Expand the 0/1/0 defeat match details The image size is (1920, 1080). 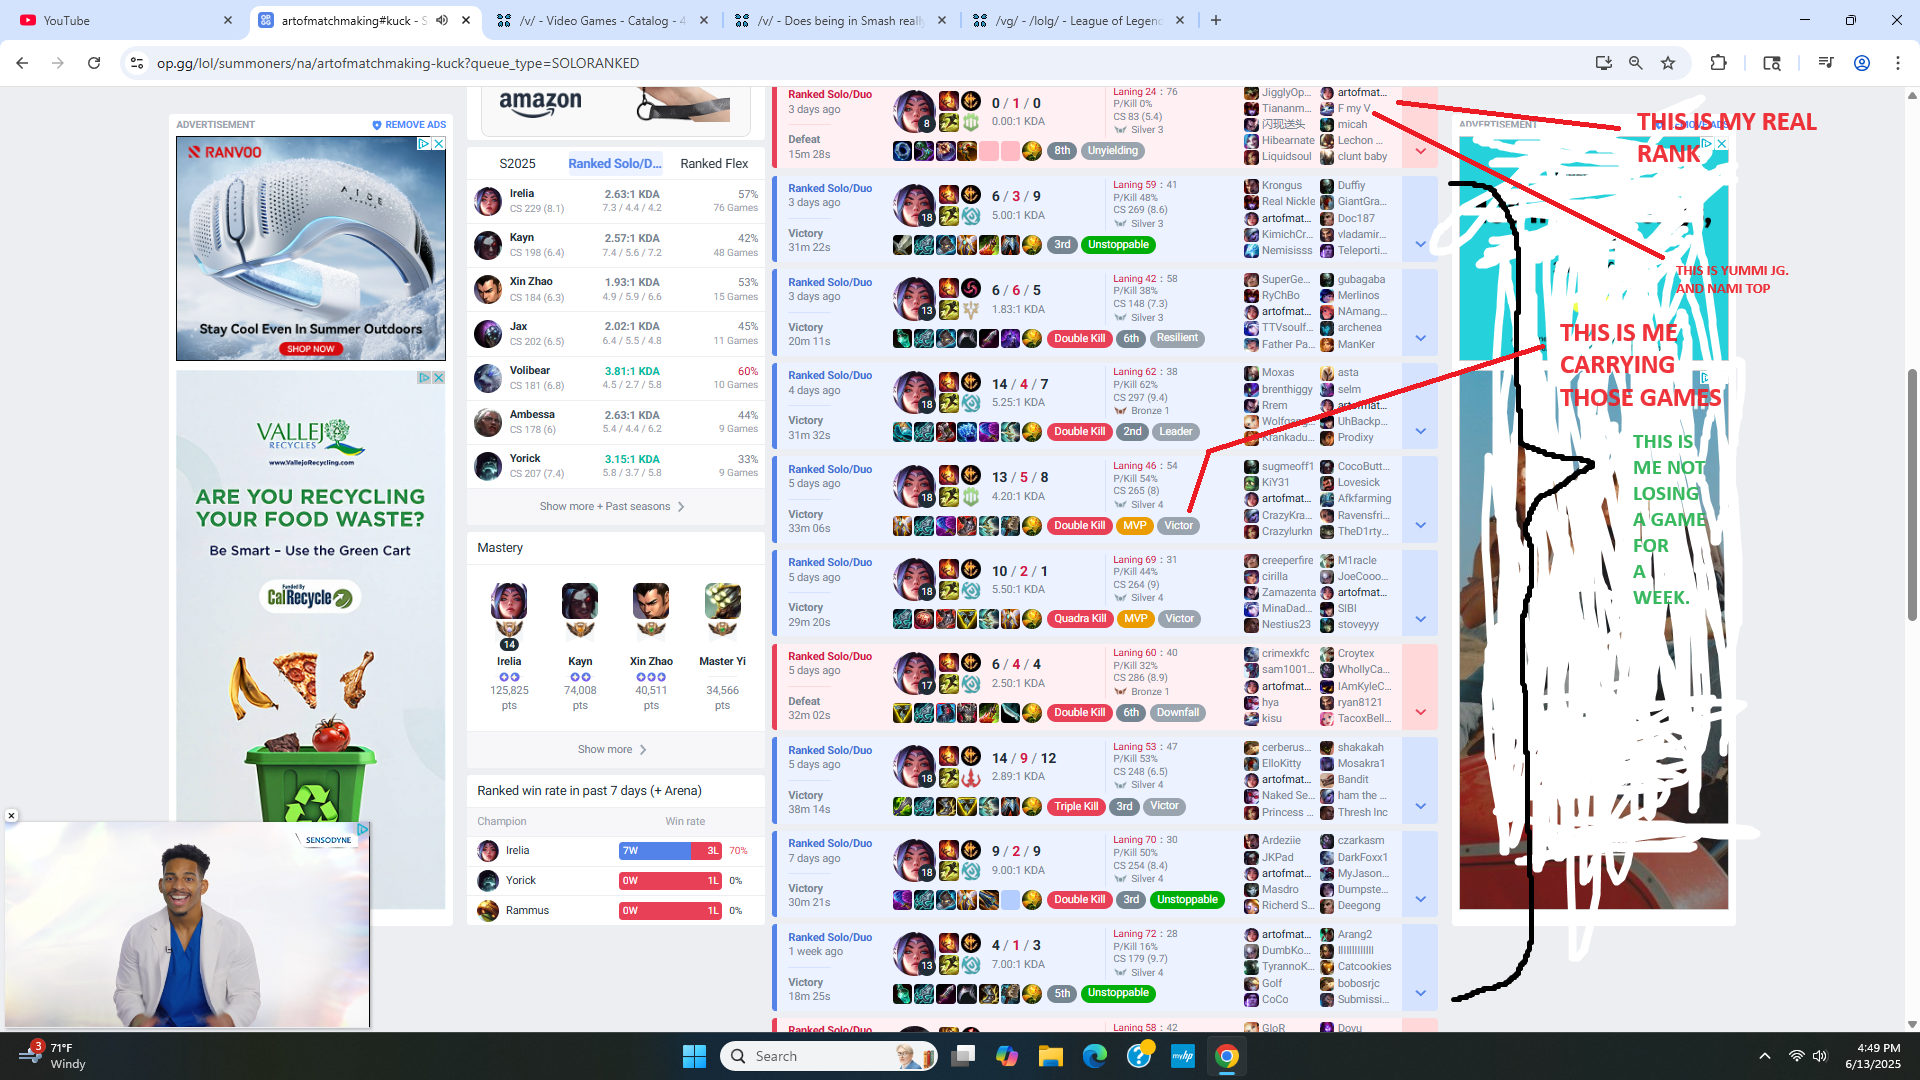click(x=1420, y=151)
